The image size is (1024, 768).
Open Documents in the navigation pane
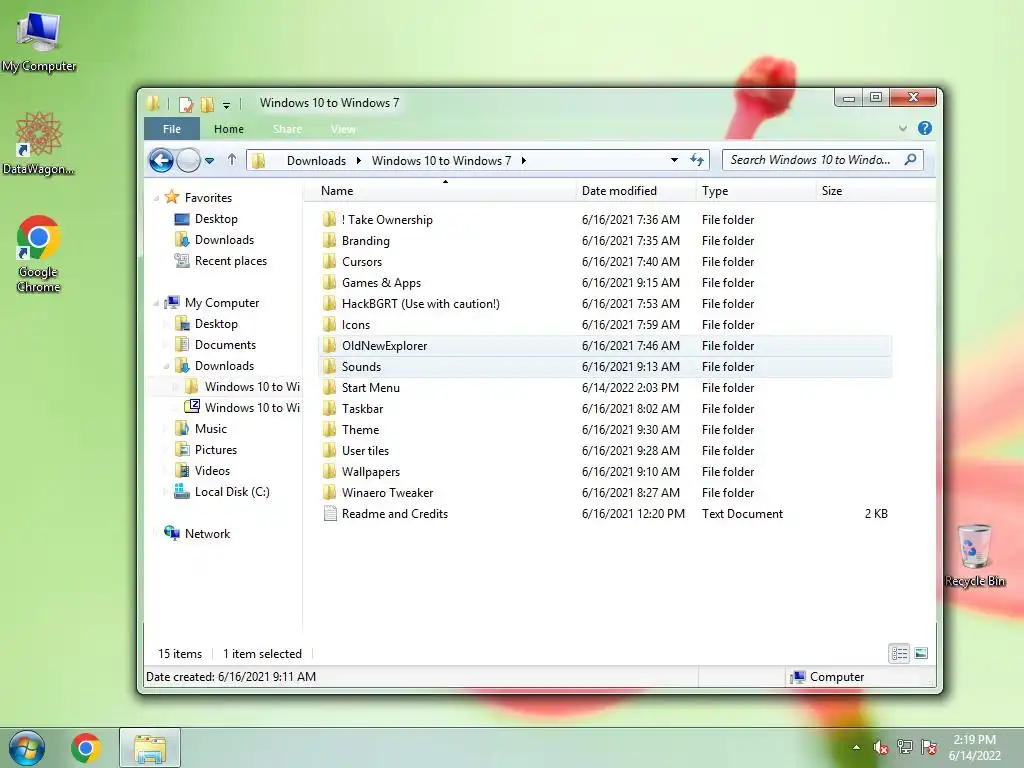225,345
